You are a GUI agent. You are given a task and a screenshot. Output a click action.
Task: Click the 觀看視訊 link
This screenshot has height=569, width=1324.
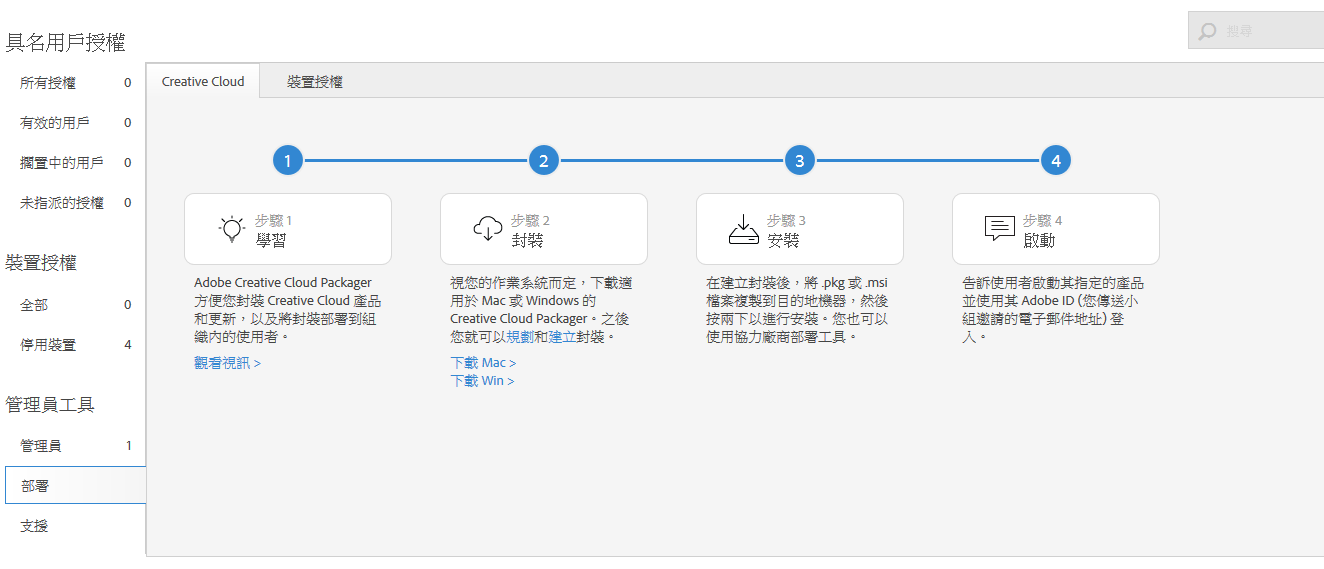227,363
